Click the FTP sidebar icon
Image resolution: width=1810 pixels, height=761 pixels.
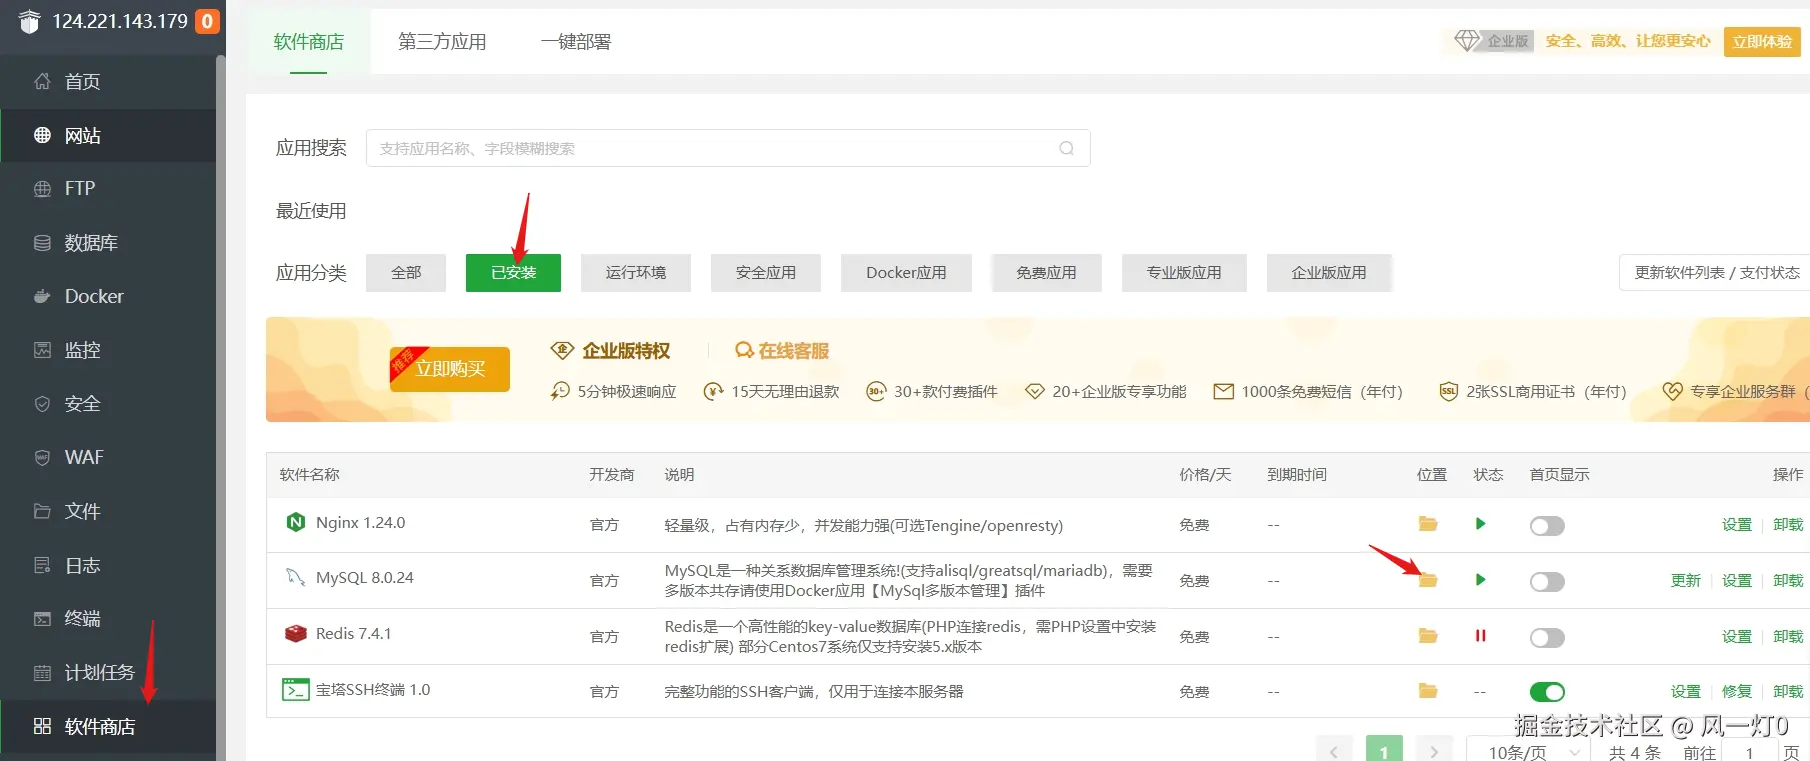(x=42, y=188)
